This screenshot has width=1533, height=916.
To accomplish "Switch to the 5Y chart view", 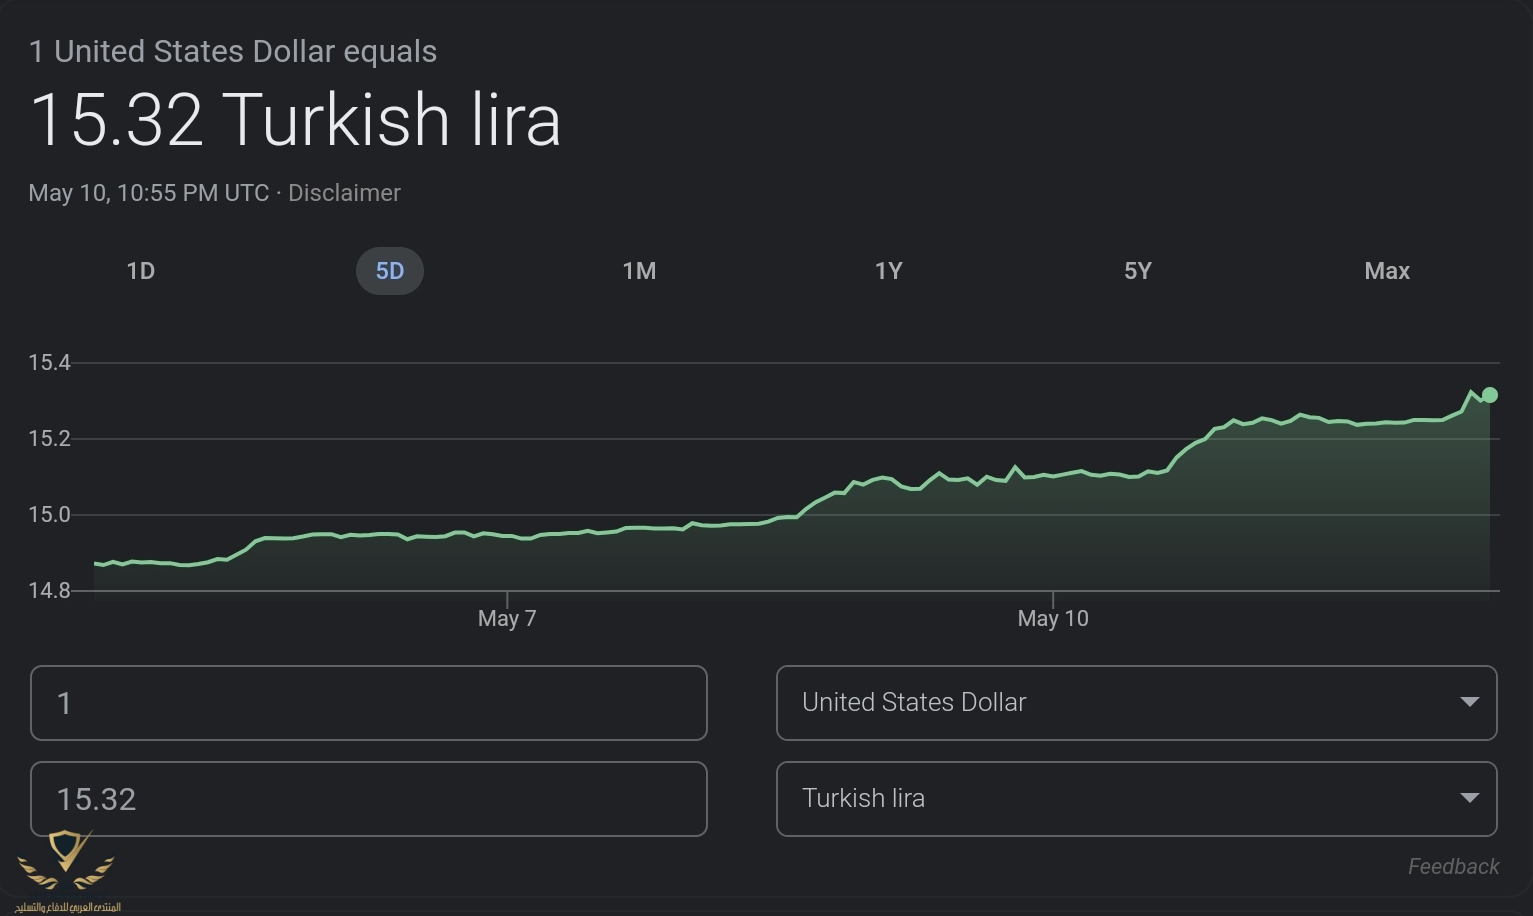I will click(x=1138, y=271).
